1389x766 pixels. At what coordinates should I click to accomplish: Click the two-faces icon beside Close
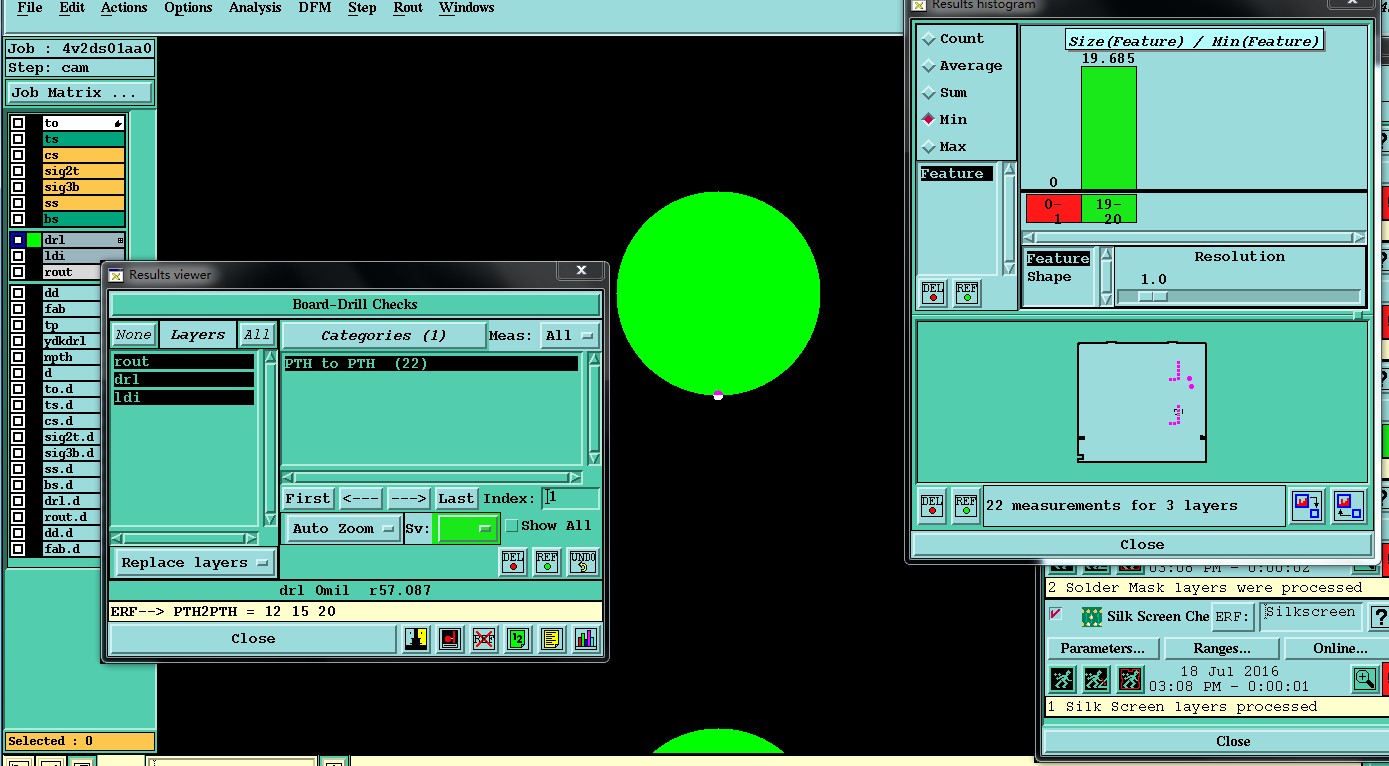click(416, 639)
